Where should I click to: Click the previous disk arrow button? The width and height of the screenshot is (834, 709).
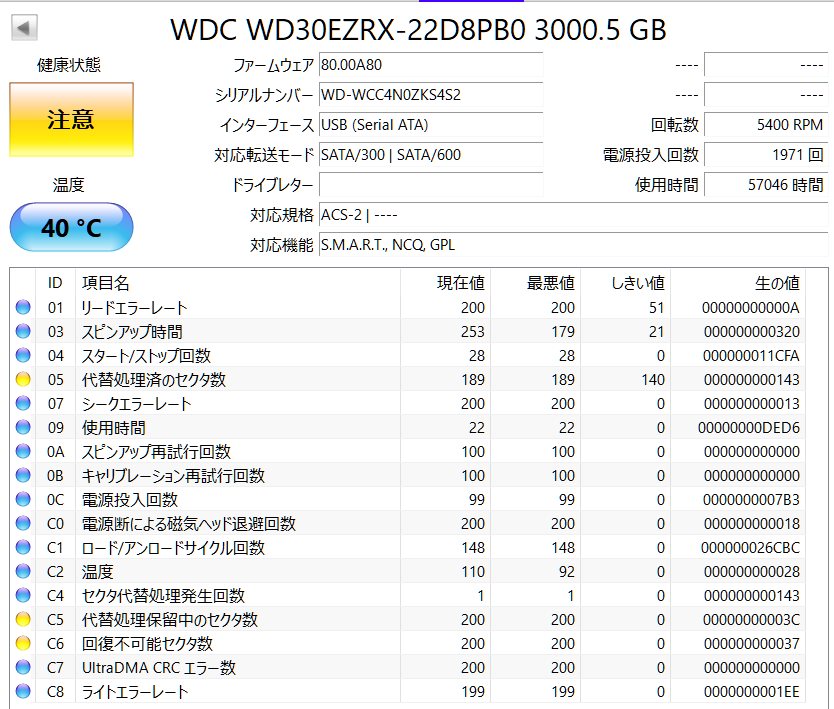(x=24, y=28)
